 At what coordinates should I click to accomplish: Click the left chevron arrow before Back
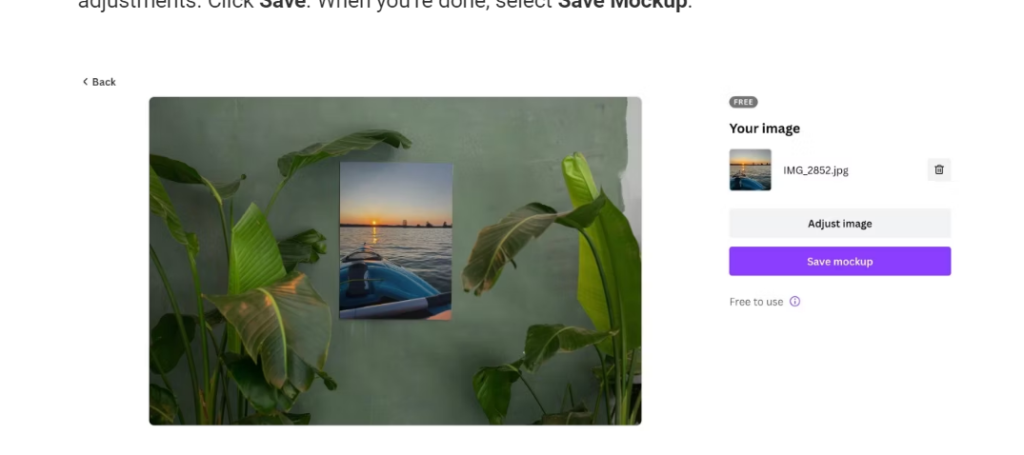[x=85, y=82]
